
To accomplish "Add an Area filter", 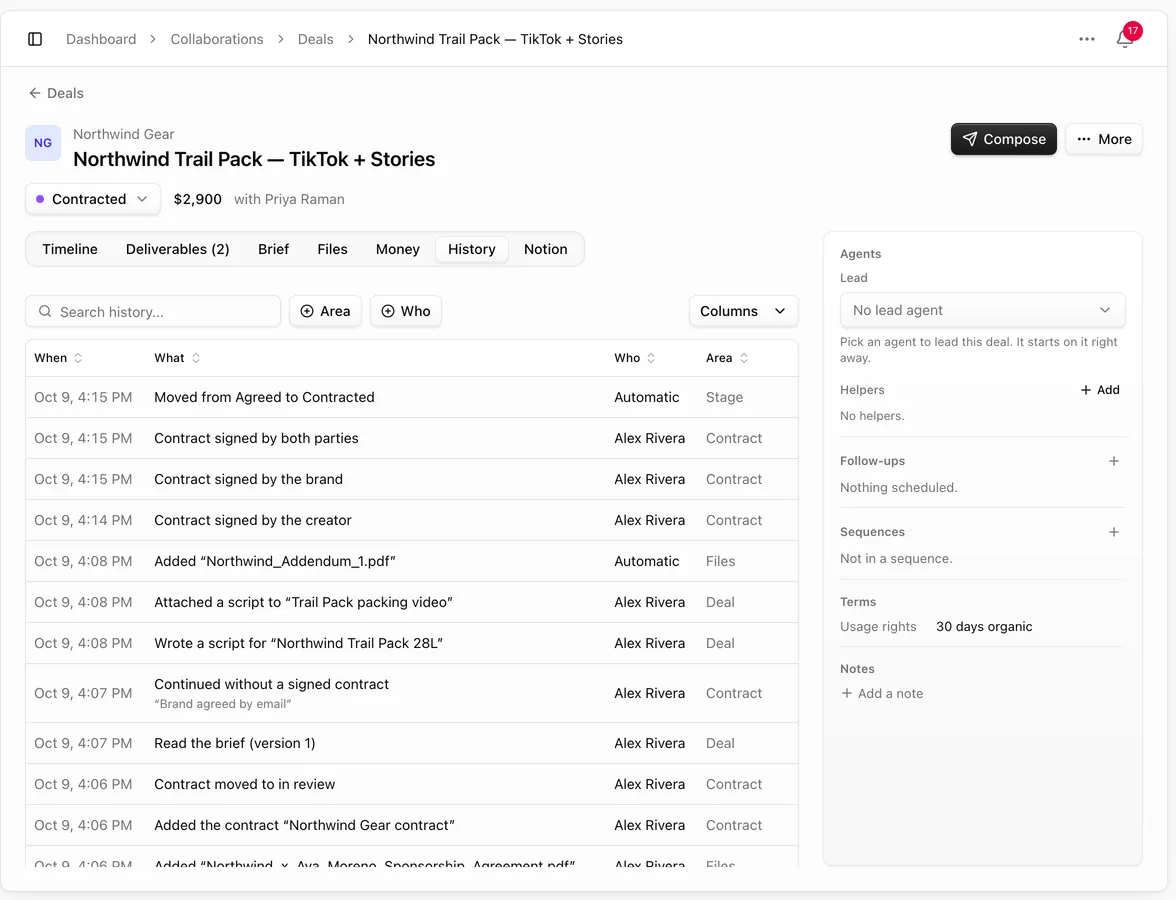I will [326, 311].
